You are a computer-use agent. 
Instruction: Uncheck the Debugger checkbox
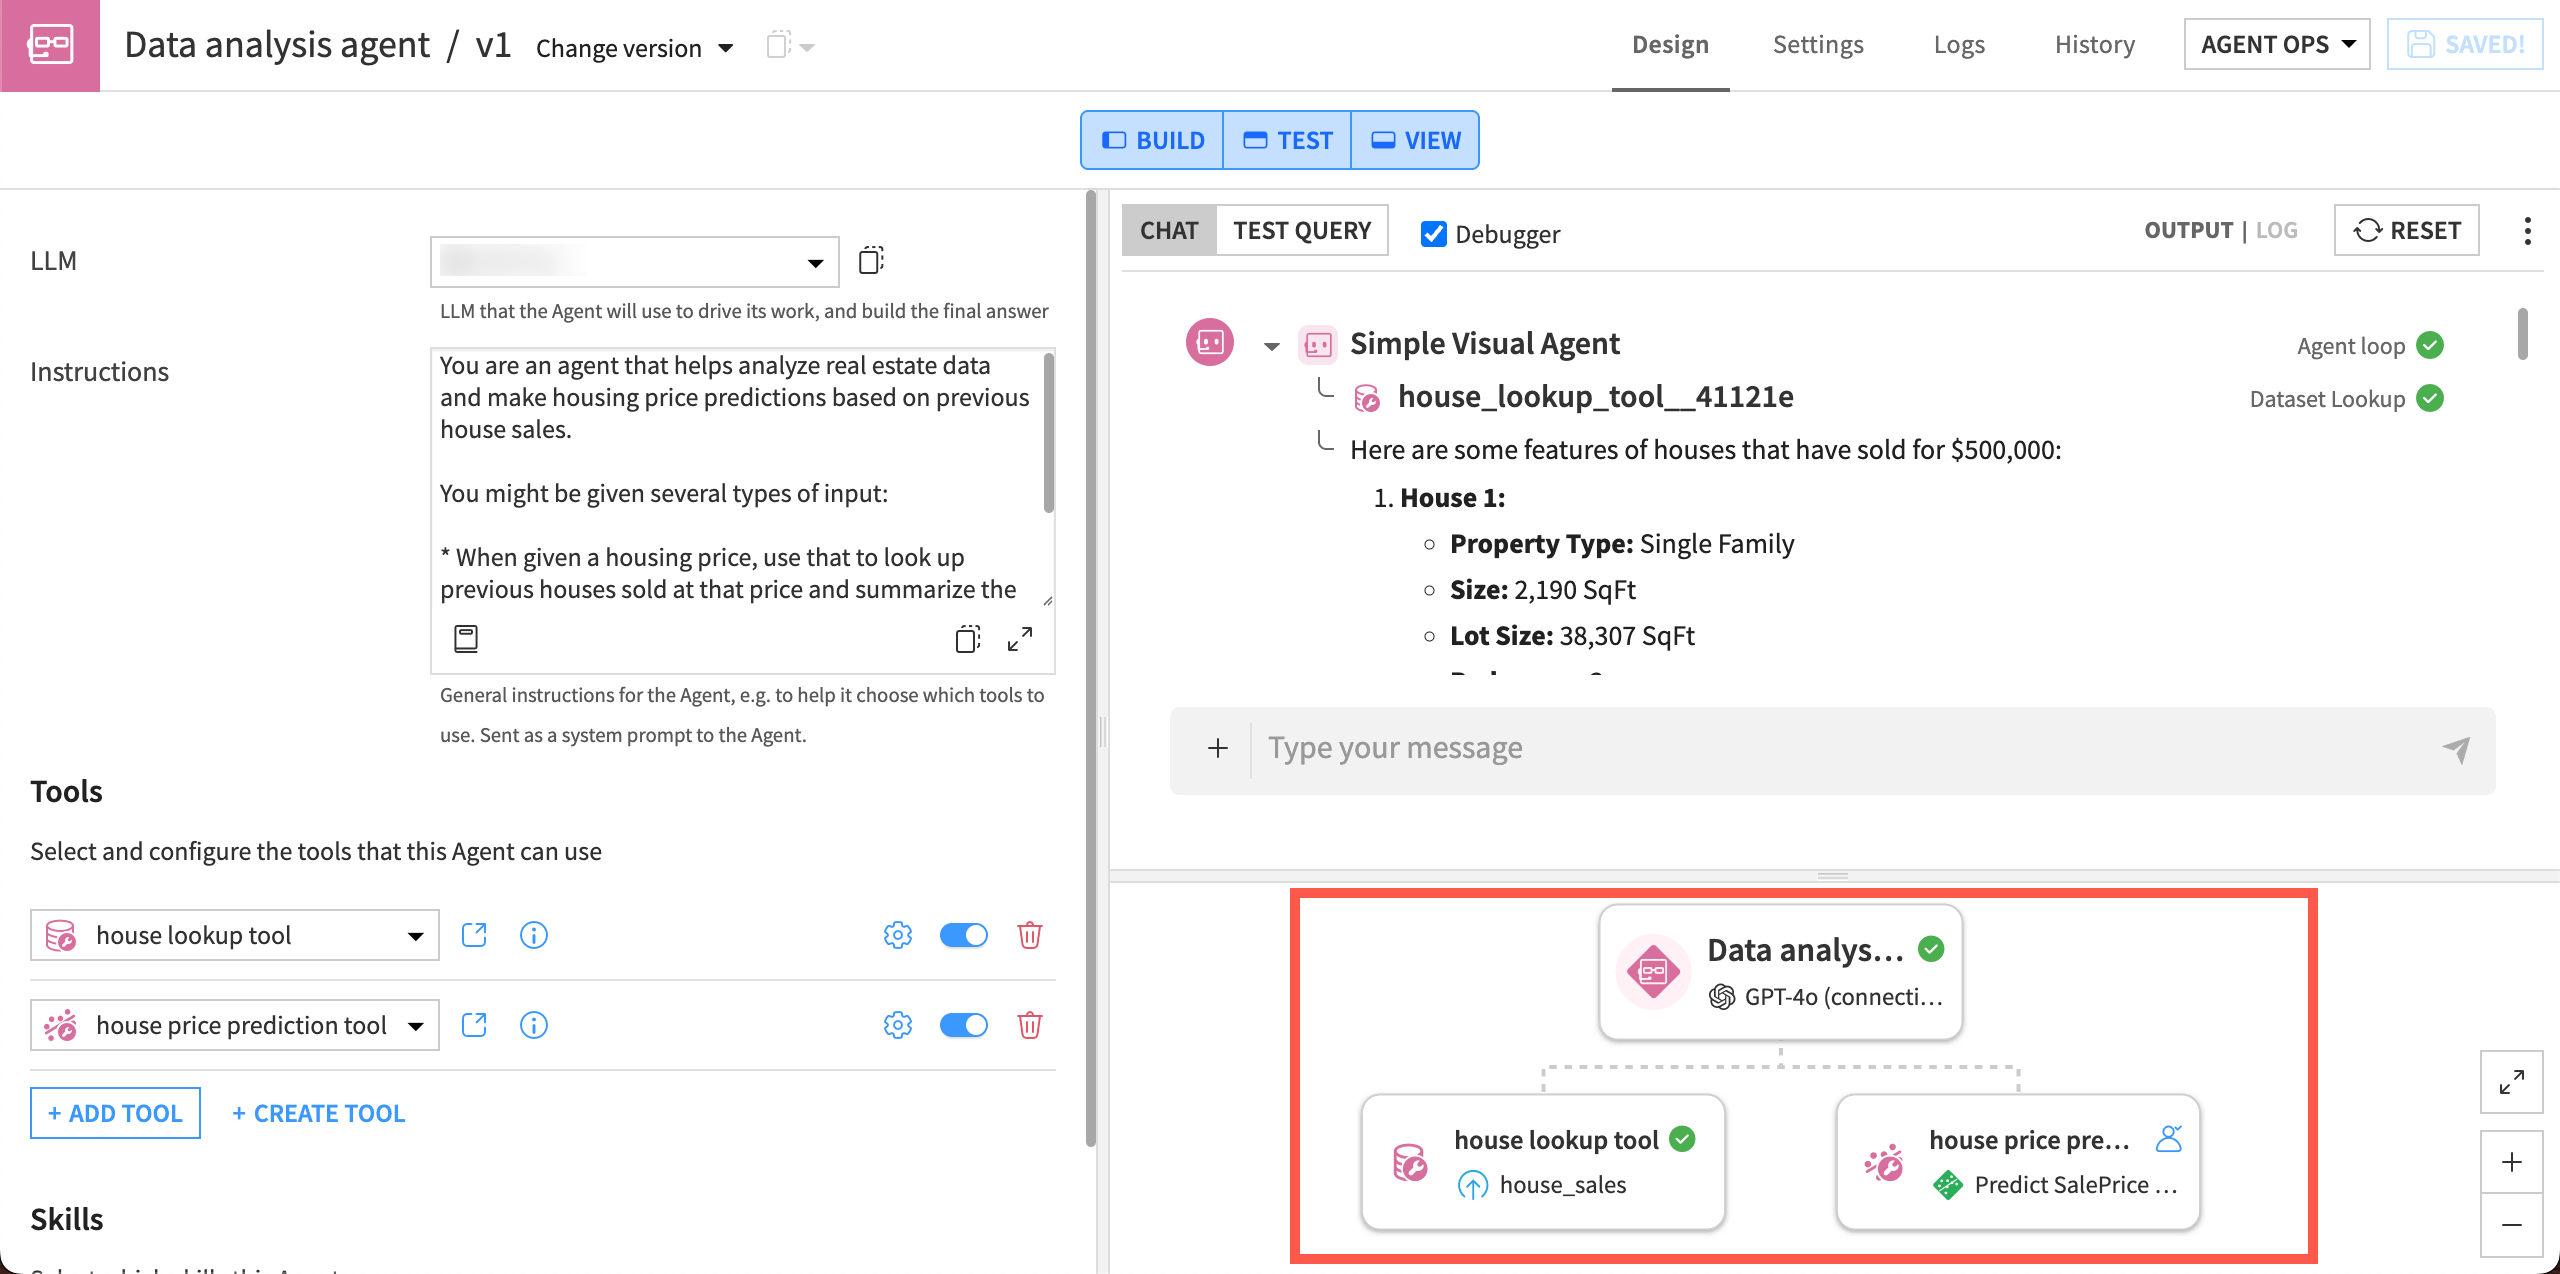click(1433, 234)
